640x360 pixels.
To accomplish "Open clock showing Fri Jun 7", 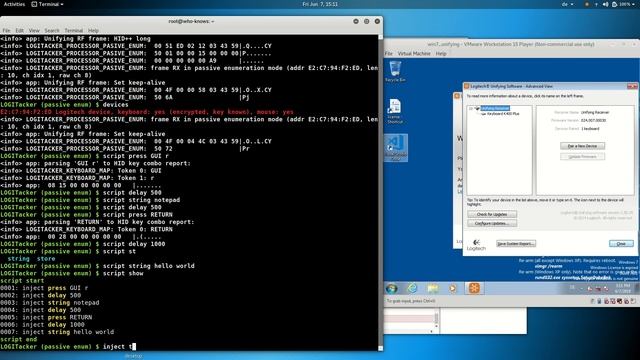I will point(320,4).
